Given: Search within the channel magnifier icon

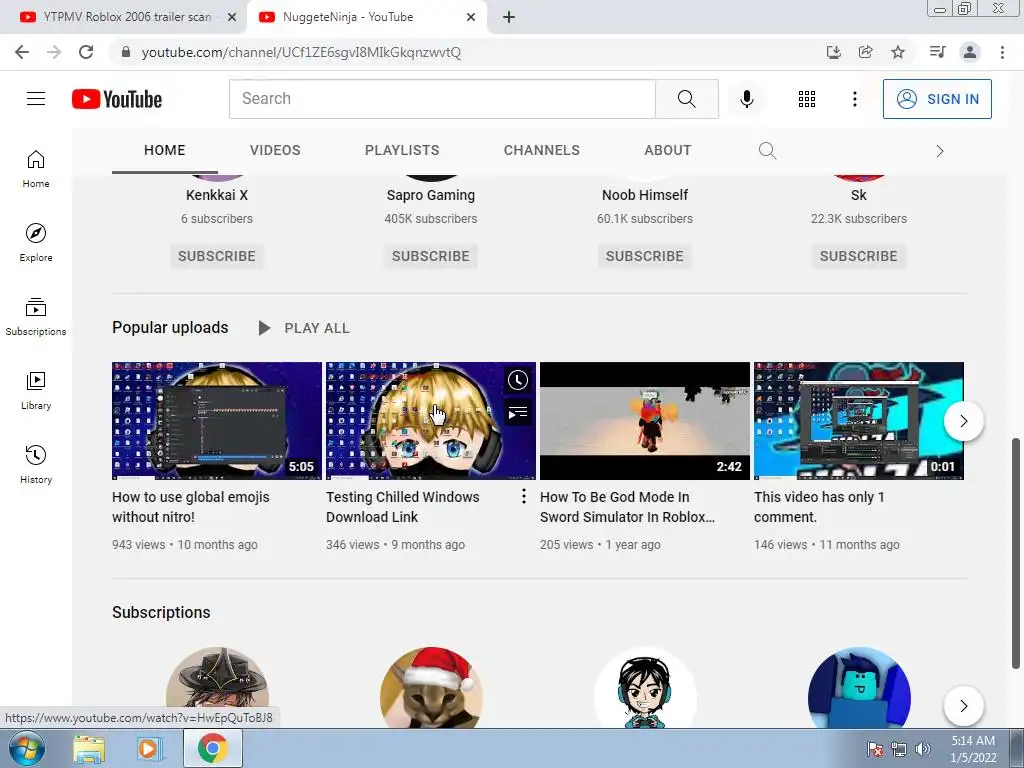Looking at the screenshot, I should pos(767,151).
